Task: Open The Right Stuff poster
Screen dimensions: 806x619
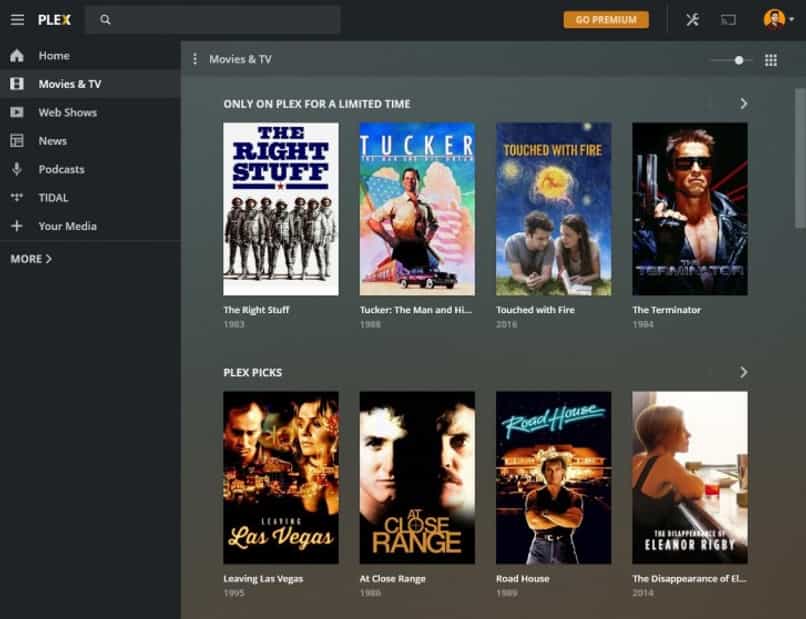Action: pos(281,209)
